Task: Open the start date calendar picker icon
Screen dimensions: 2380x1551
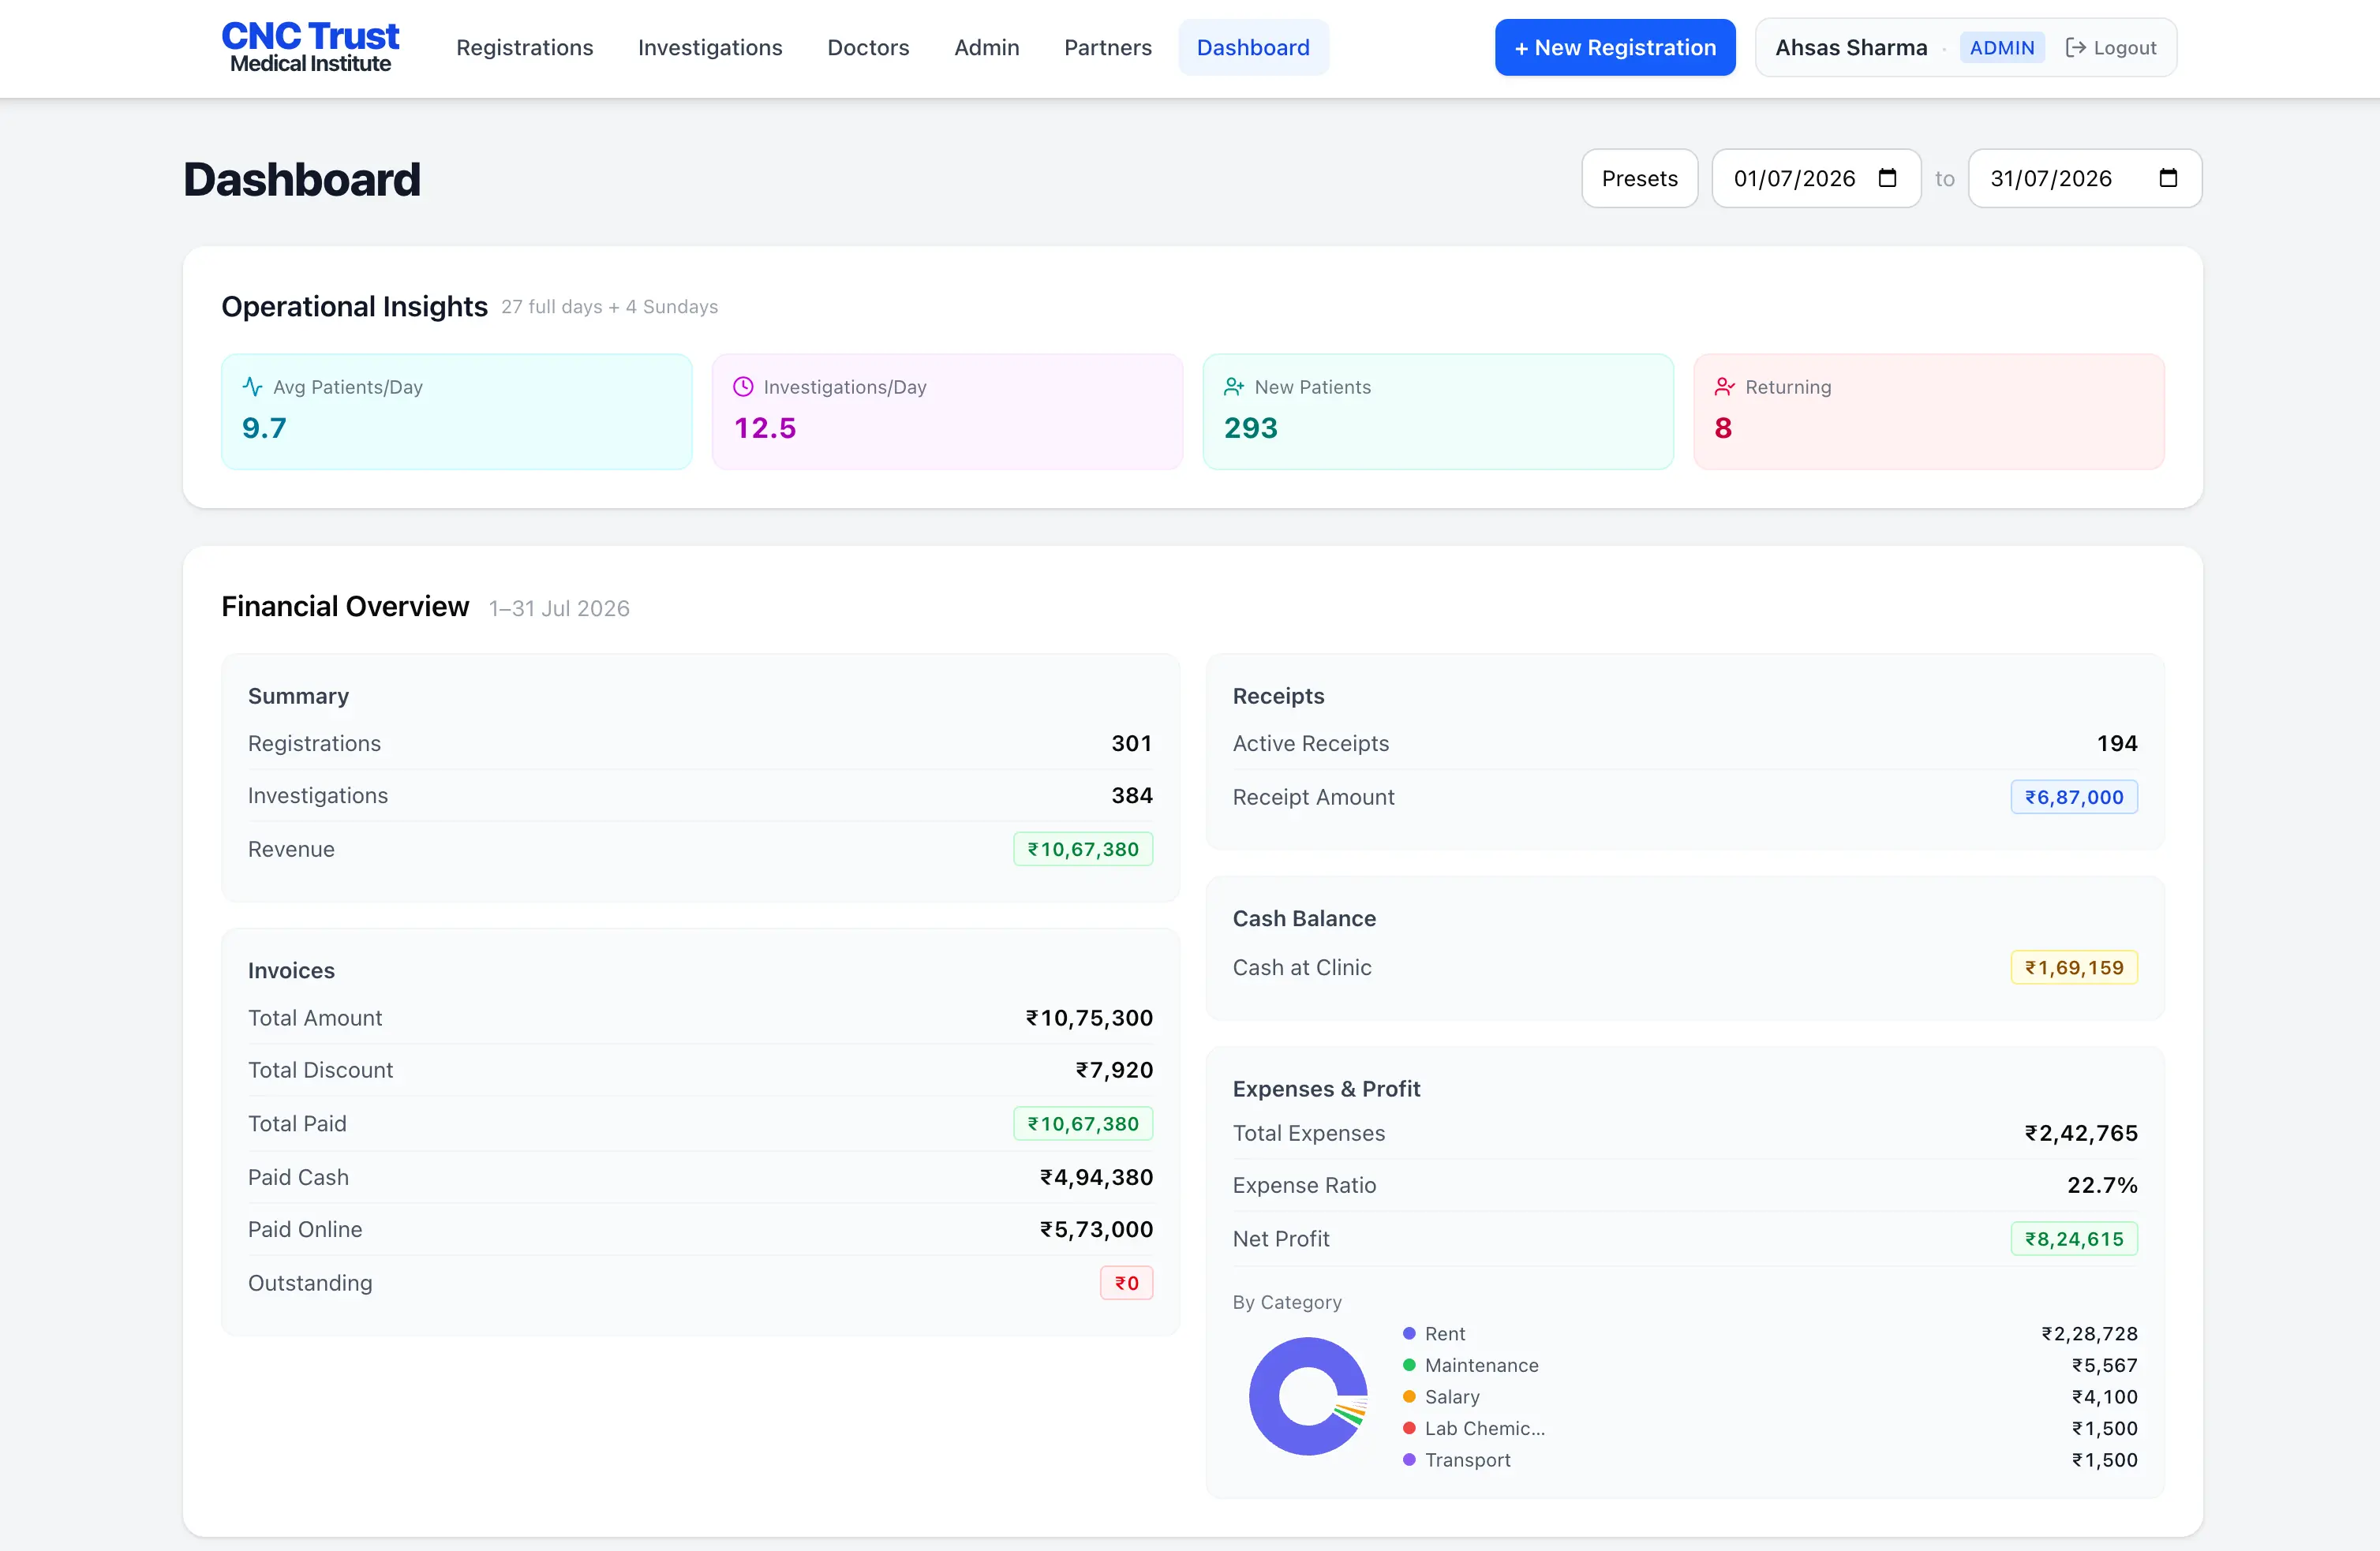Action: coord(1887,178)
